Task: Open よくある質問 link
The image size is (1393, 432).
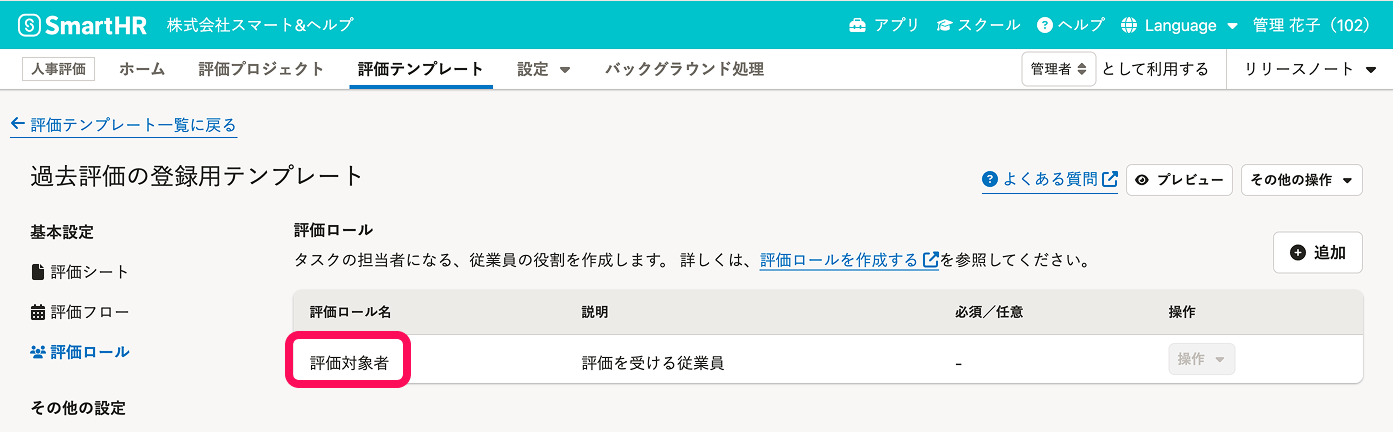Action: pyautogui.click(x=1050, y=180)
